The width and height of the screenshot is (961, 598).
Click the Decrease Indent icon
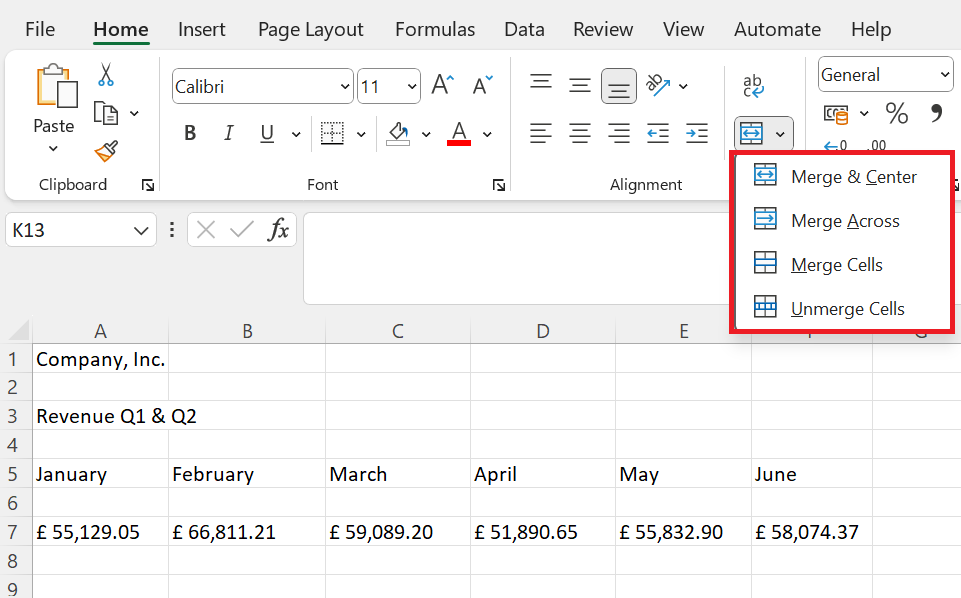(657, 133)
